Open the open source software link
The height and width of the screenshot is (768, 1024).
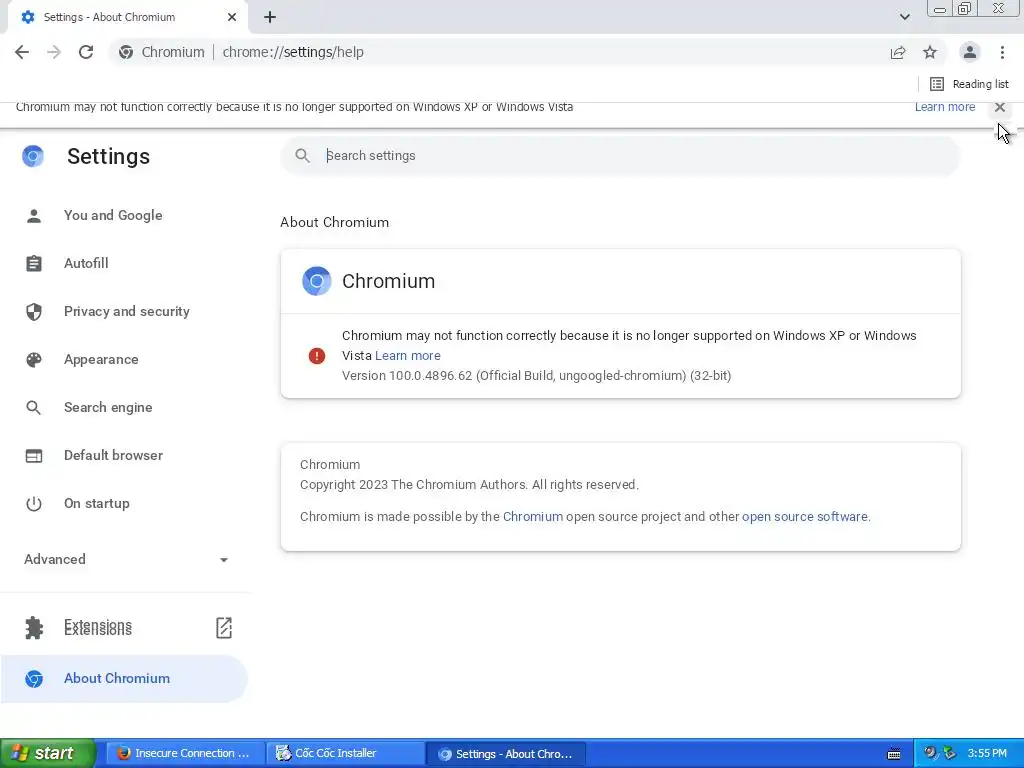805,517
